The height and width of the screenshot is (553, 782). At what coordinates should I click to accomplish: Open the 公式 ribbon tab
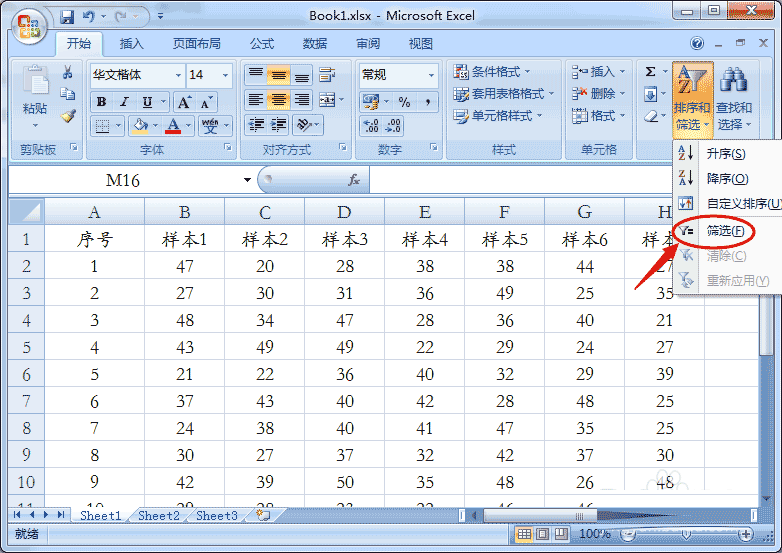262,44
